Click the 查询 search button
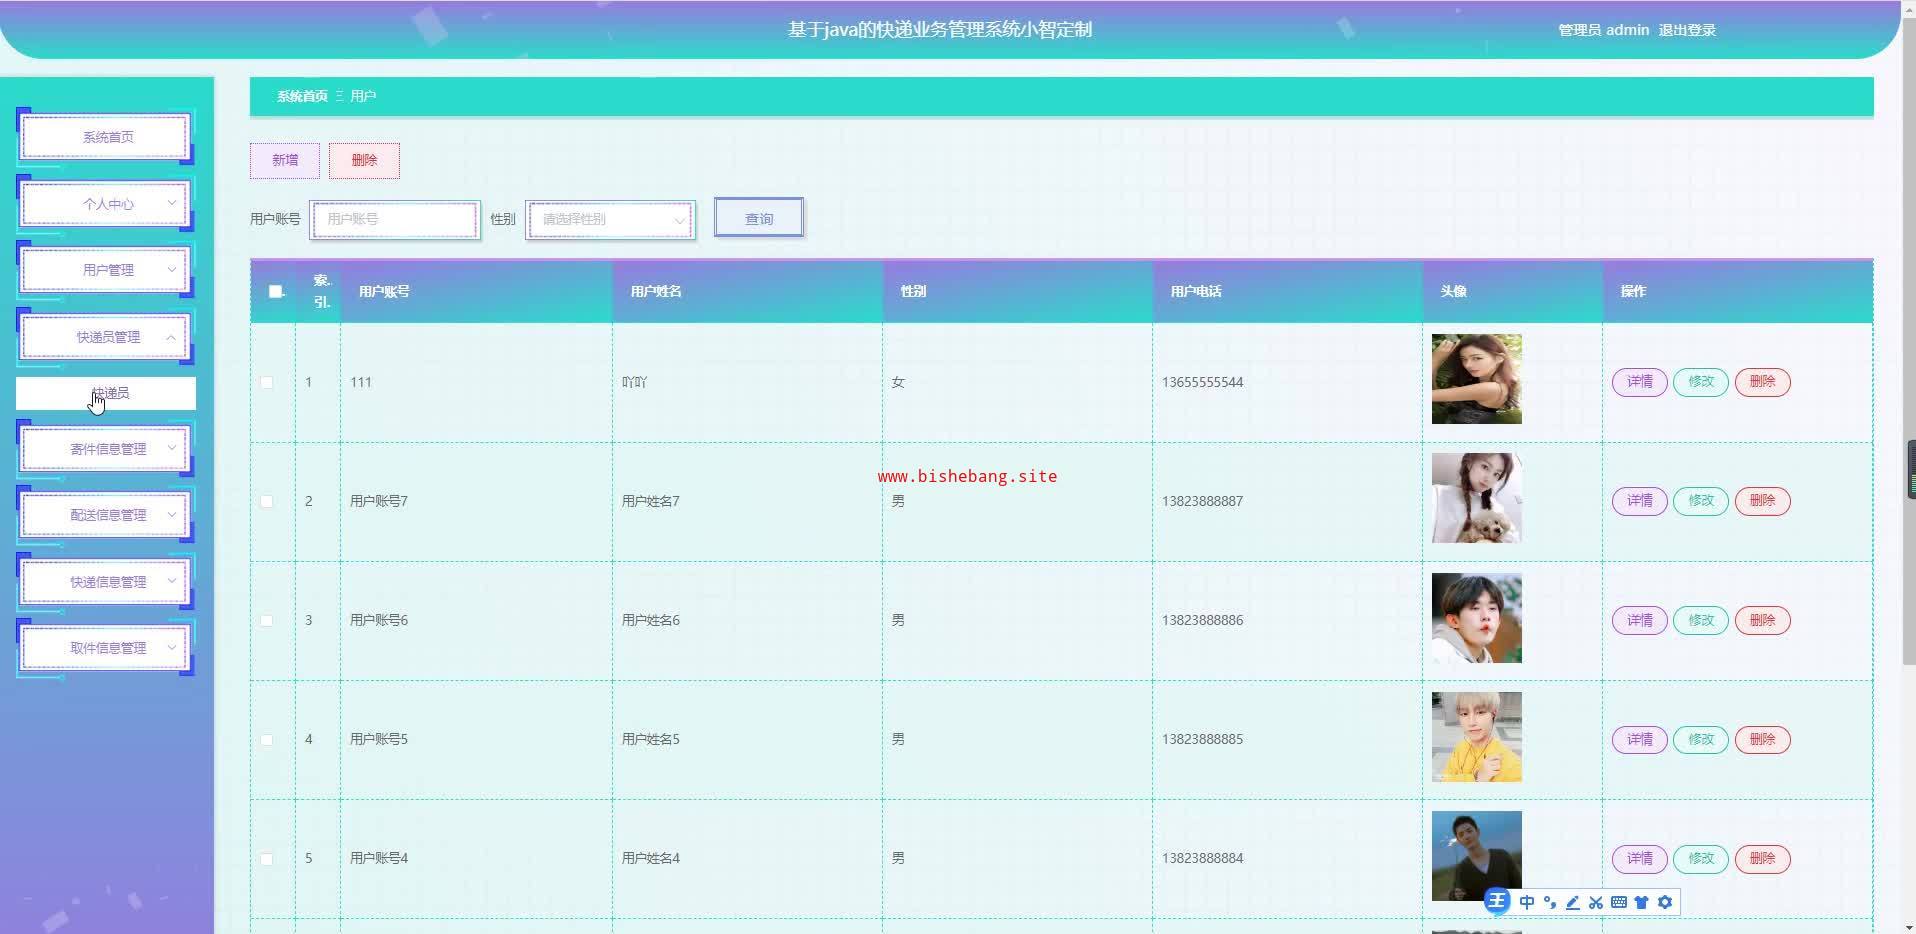This screenshot has width=1916, height=934. coord(759,218)
